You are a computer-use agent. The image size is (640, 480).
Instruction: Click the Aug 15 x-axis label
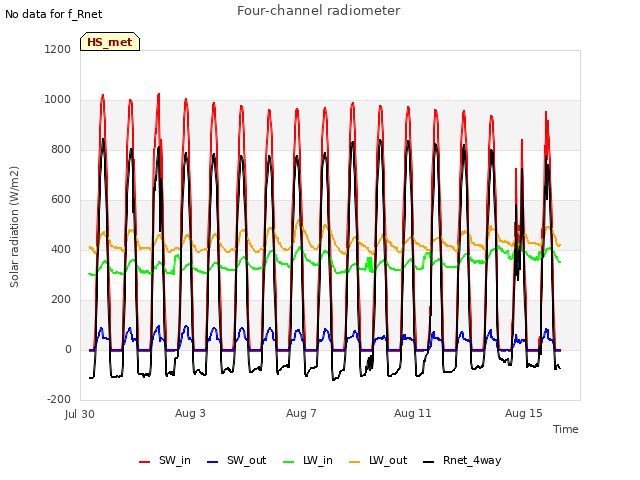pyautogui.click(x=524, y=413)
